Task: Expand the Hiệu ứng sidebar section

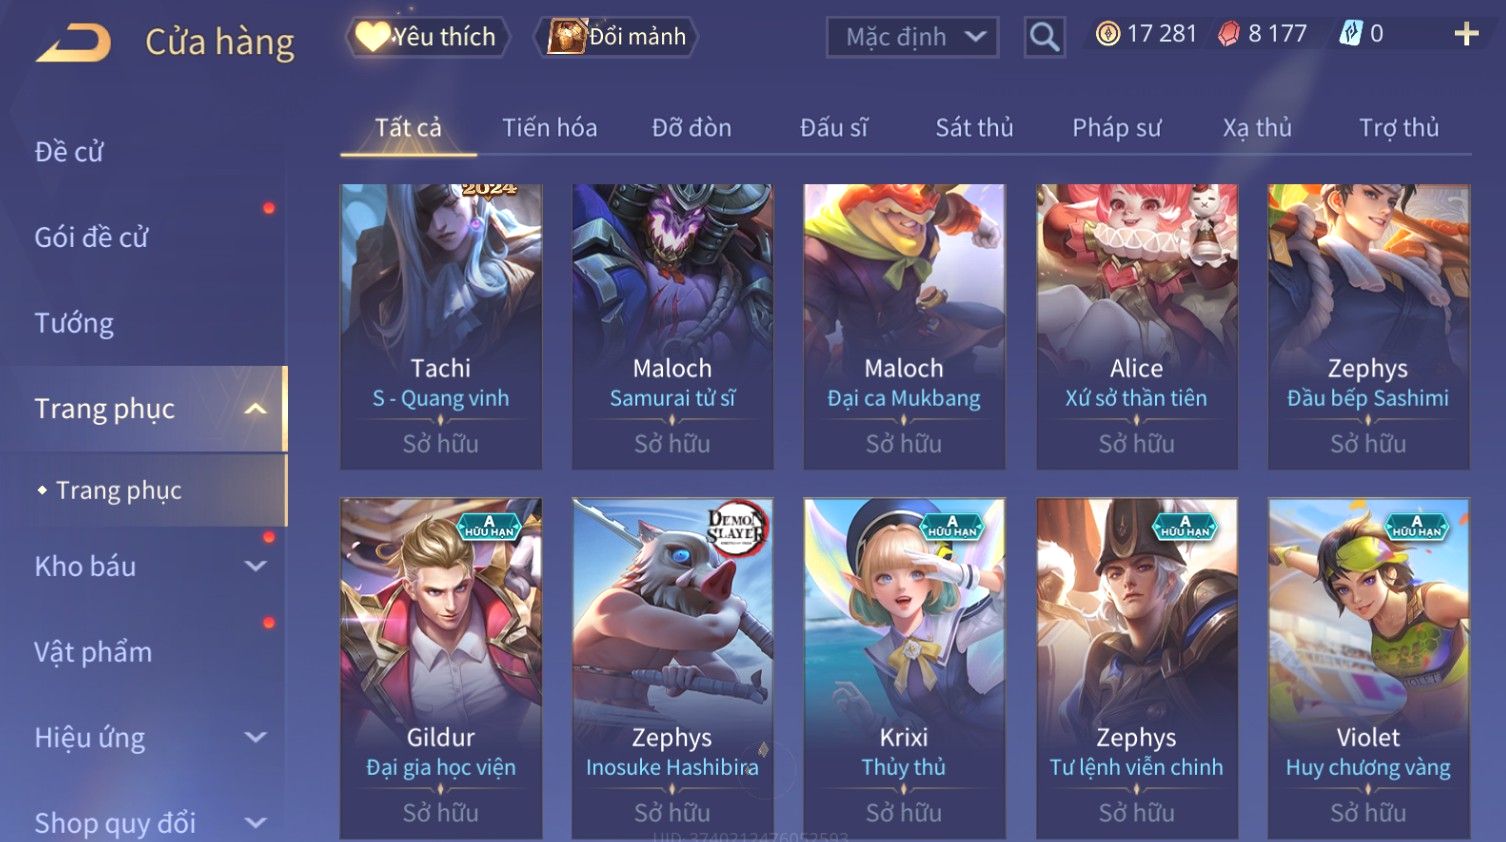Action: 256,737
